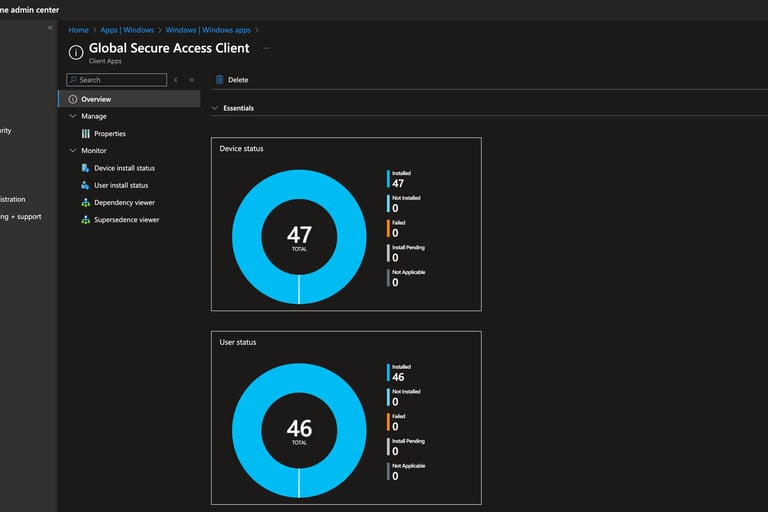The width and height of the screenshot is (768, 512).
Task: Click the Properties bars icon
Action: pos(86,134)
